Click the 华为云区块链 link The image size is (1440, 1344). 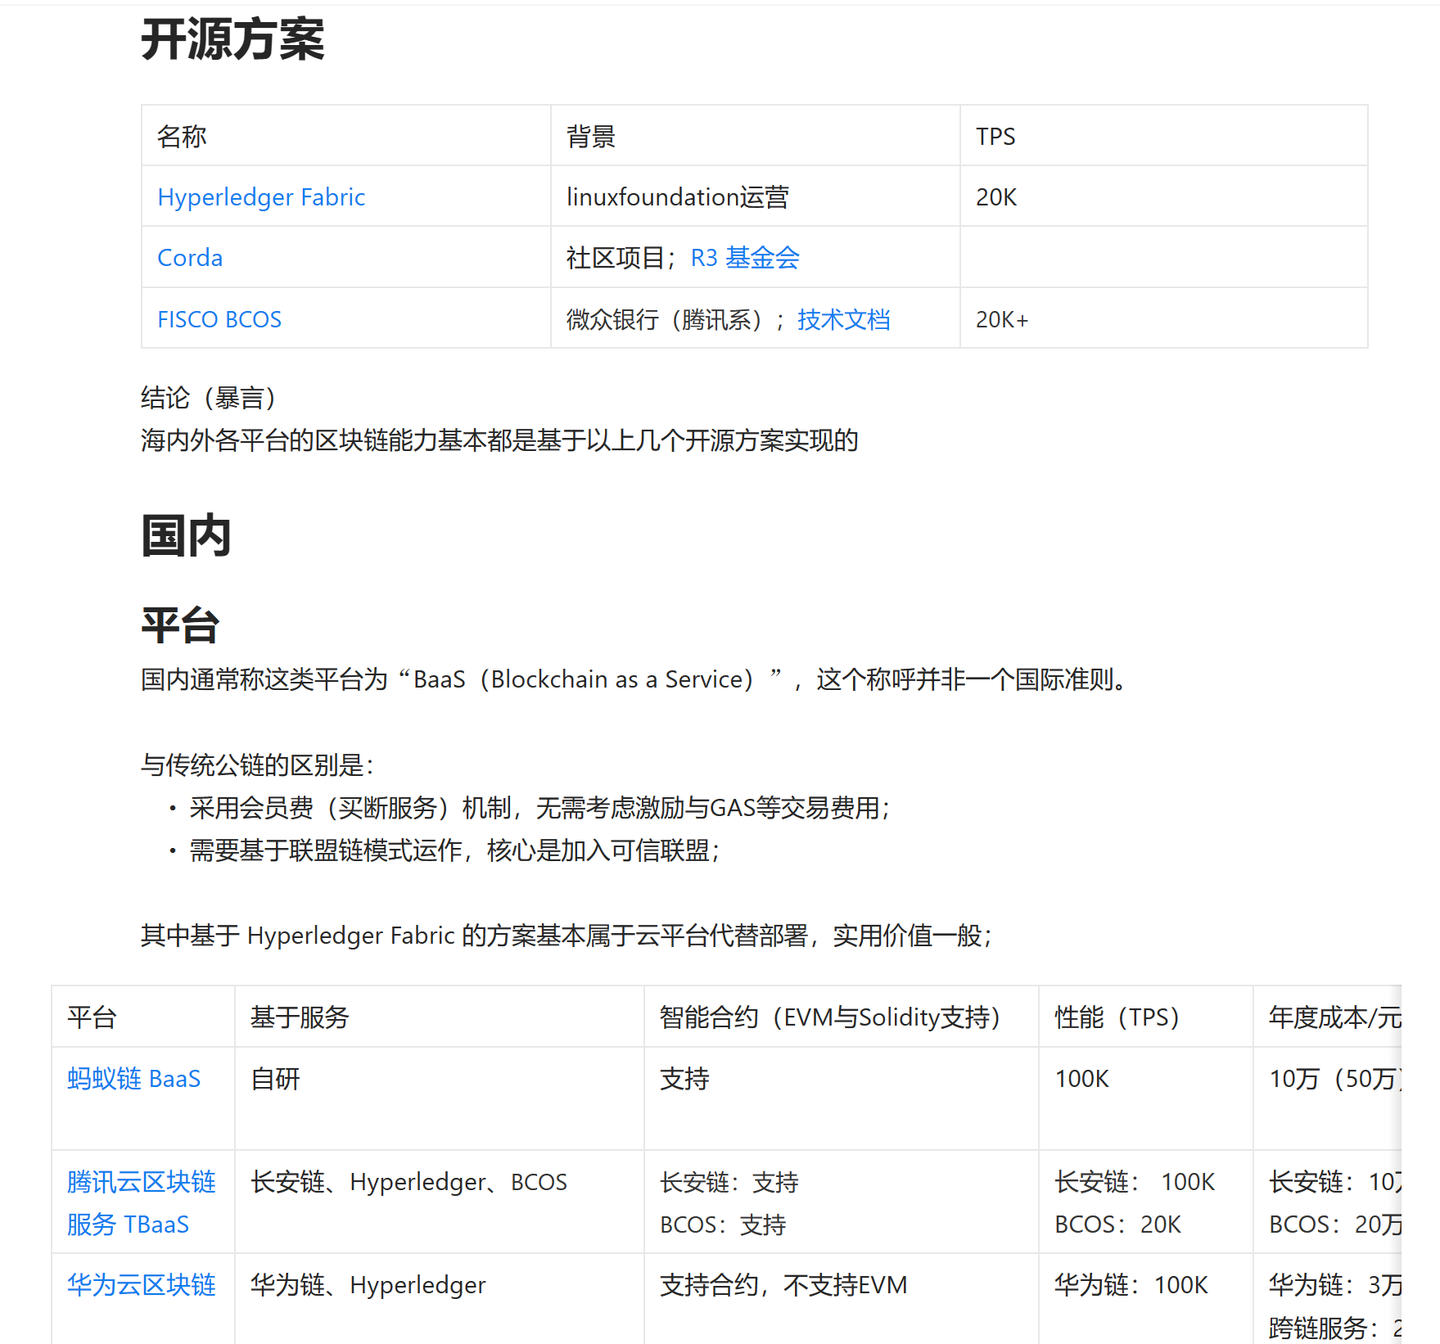click(x=141, y=1285)
